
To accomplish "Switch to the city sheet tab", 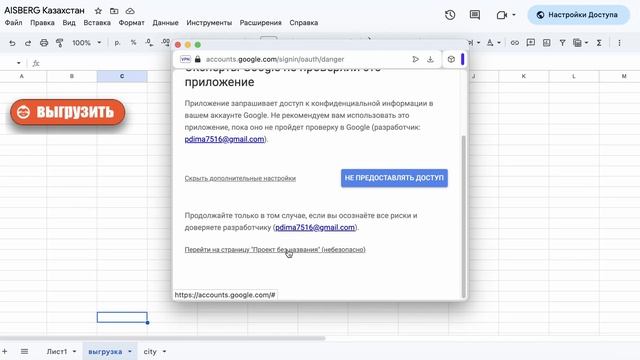I will tap(150, 351).
